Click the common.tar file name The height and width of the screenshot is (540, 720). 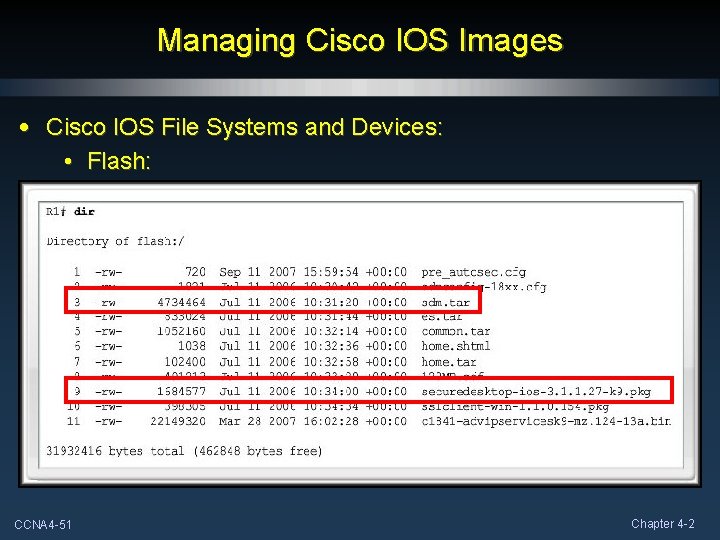tap(456, 331)
